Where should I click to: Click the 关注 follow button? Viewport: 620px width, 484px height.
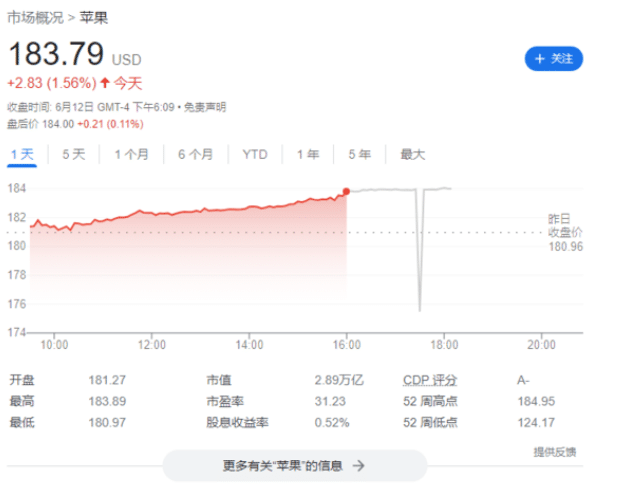pos(554,59)
